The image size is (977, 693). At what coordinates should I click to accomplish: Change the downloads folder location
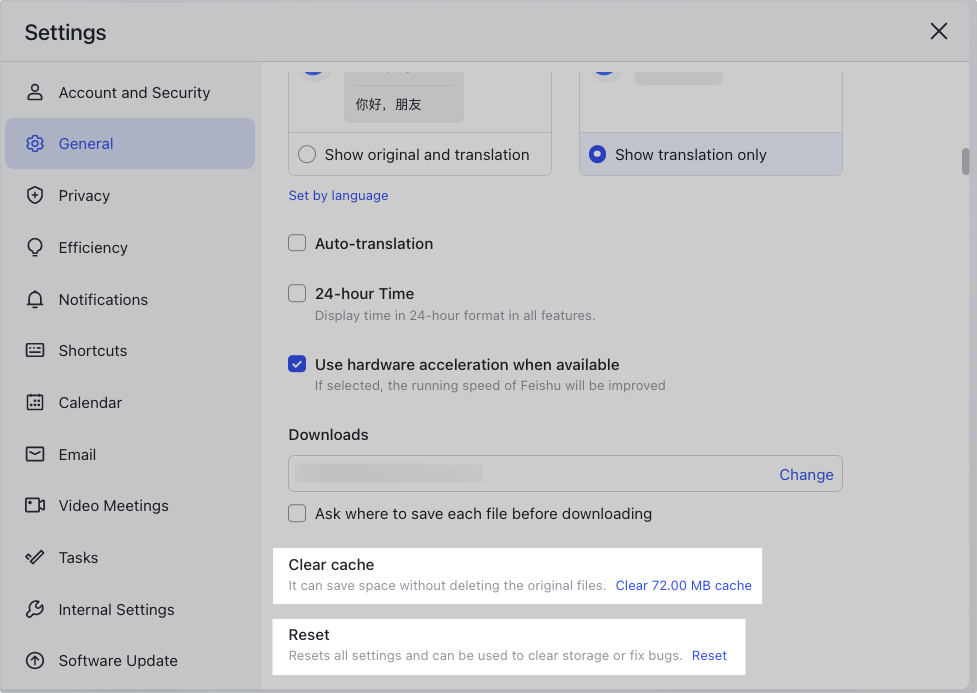806,474
